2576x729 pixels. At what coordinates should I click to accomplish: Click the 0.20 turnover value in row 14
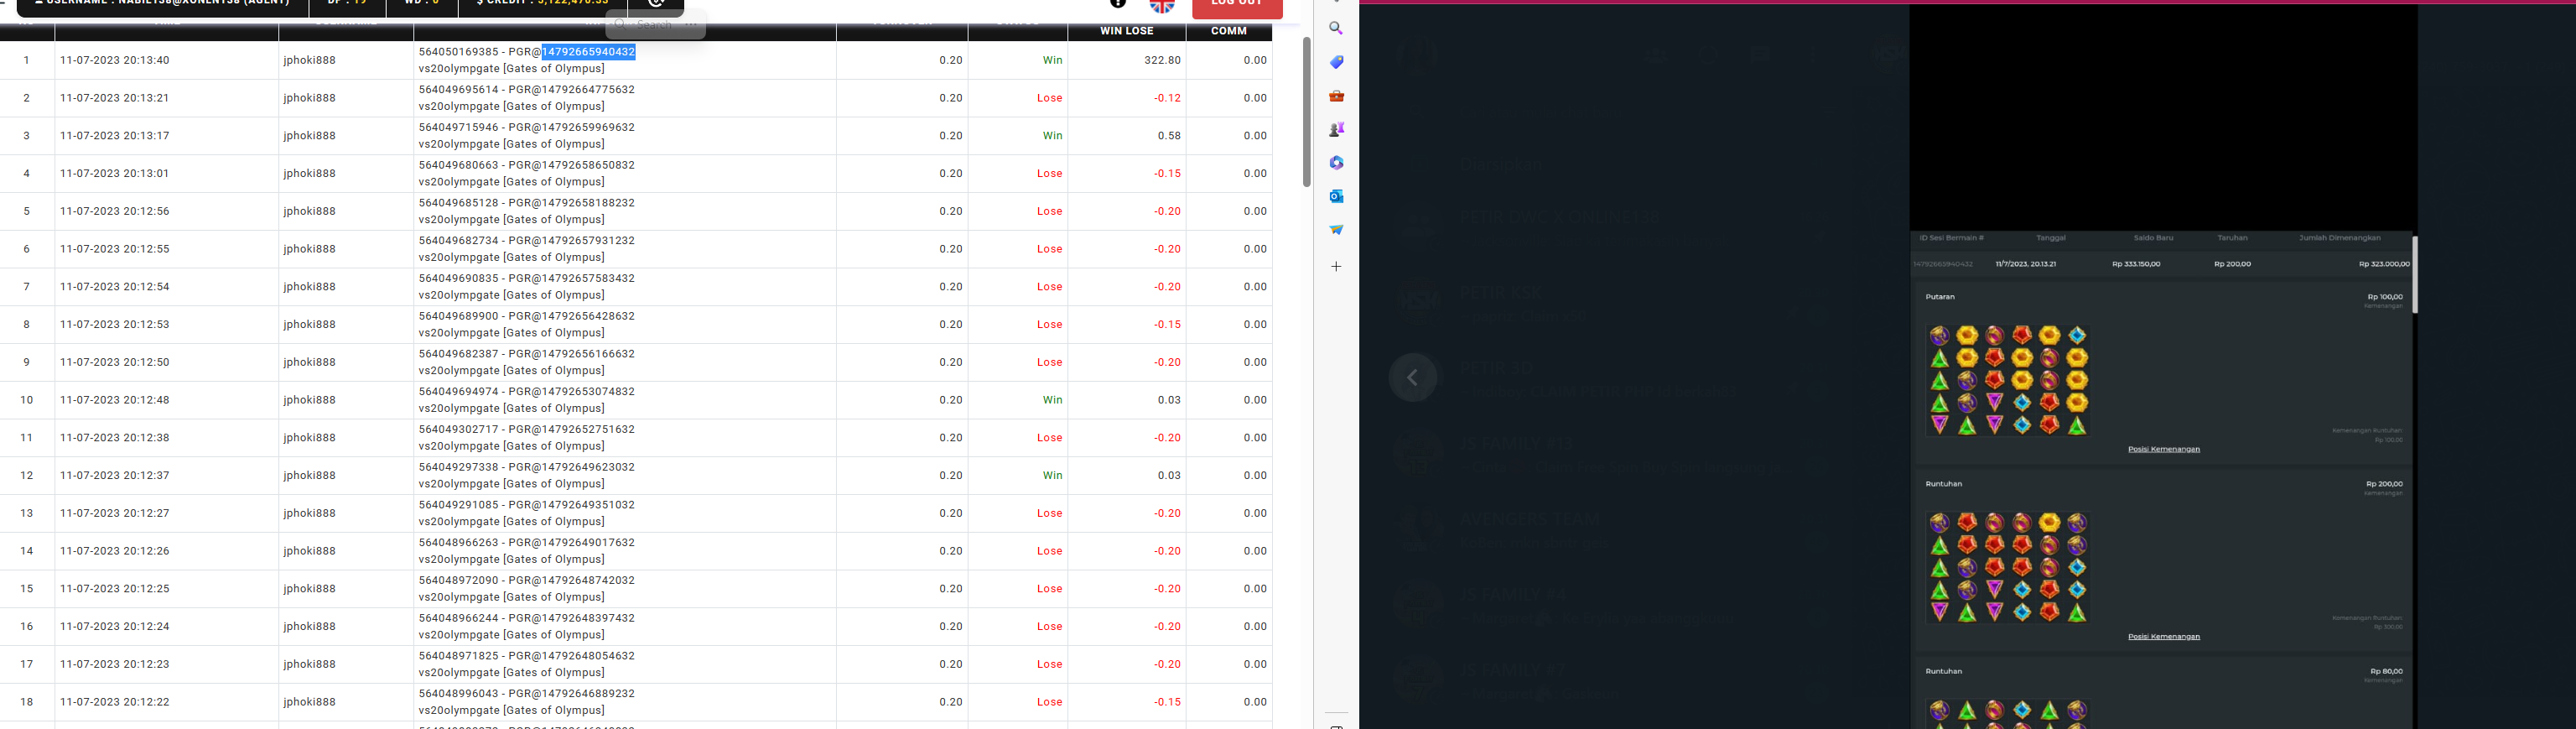(x=951, y=551)
